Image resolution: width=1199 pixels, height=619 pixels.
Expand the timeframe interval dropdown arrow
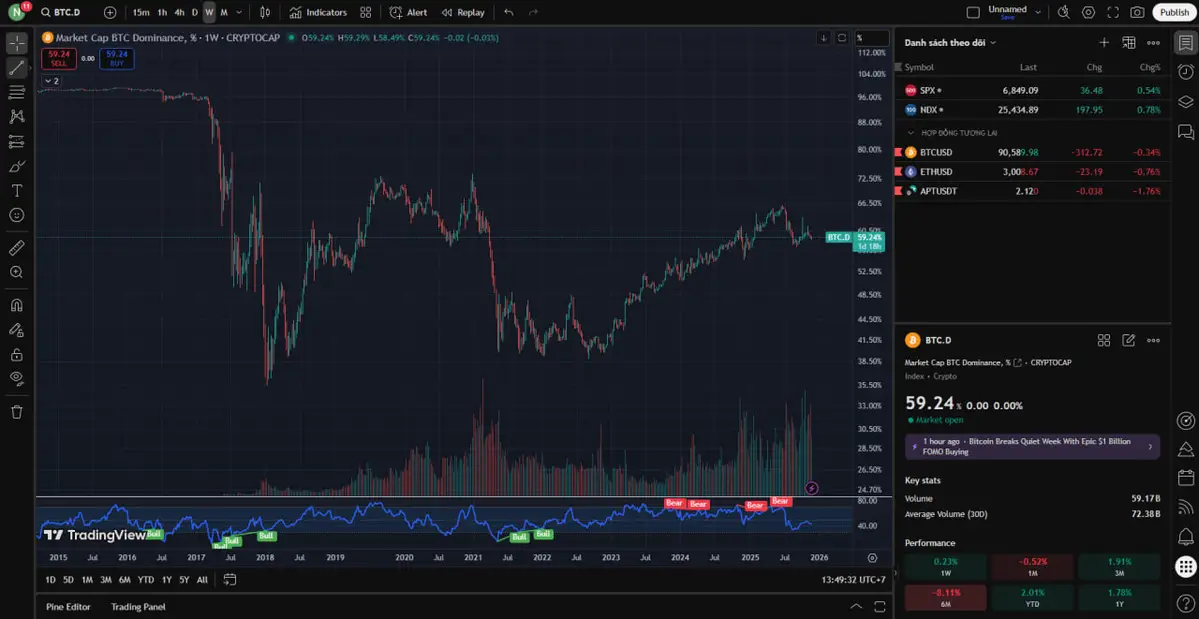click(x=238, y=12)
